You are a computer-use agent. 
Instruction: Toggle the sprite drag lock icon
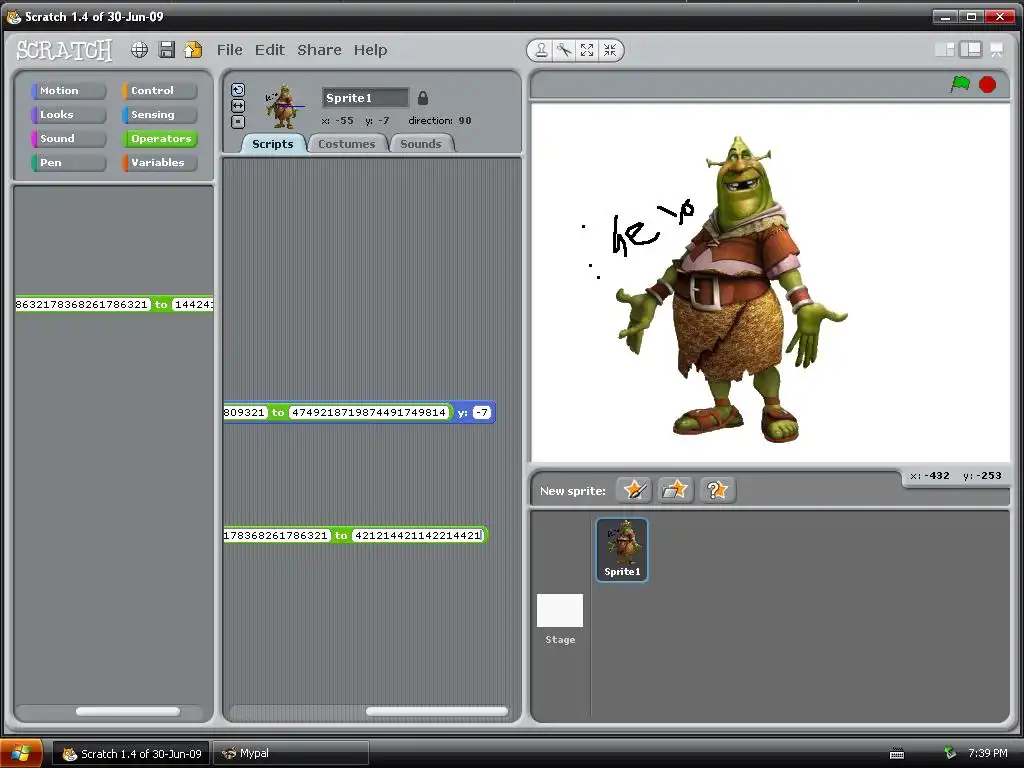click(423, 98)
